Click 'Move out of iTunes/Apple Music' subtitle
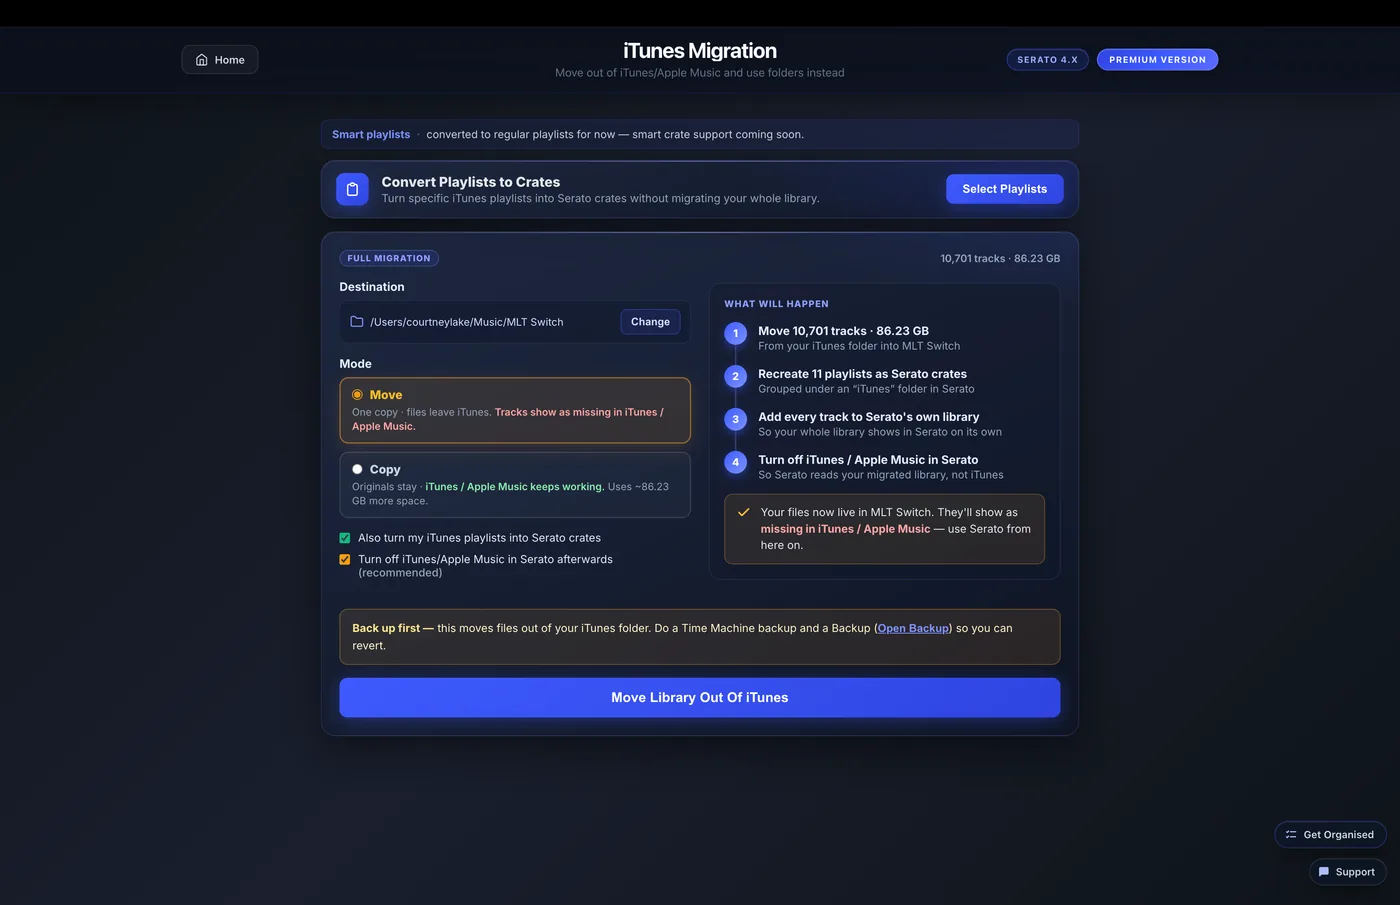The image size is (1400, 905). point(700,73)
